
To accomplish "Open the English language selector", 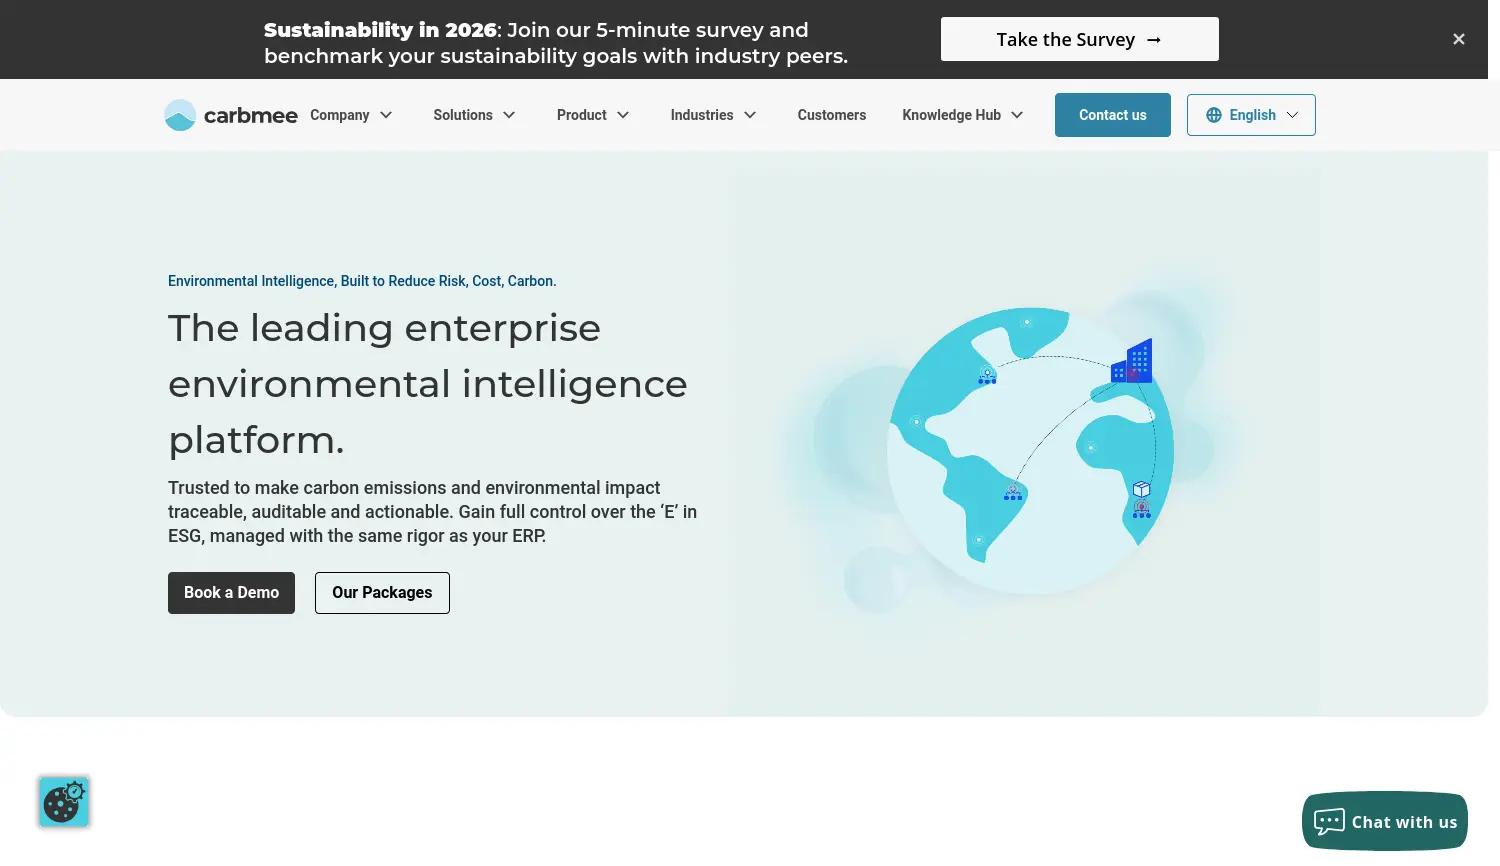I will [x=1251, y=115].
